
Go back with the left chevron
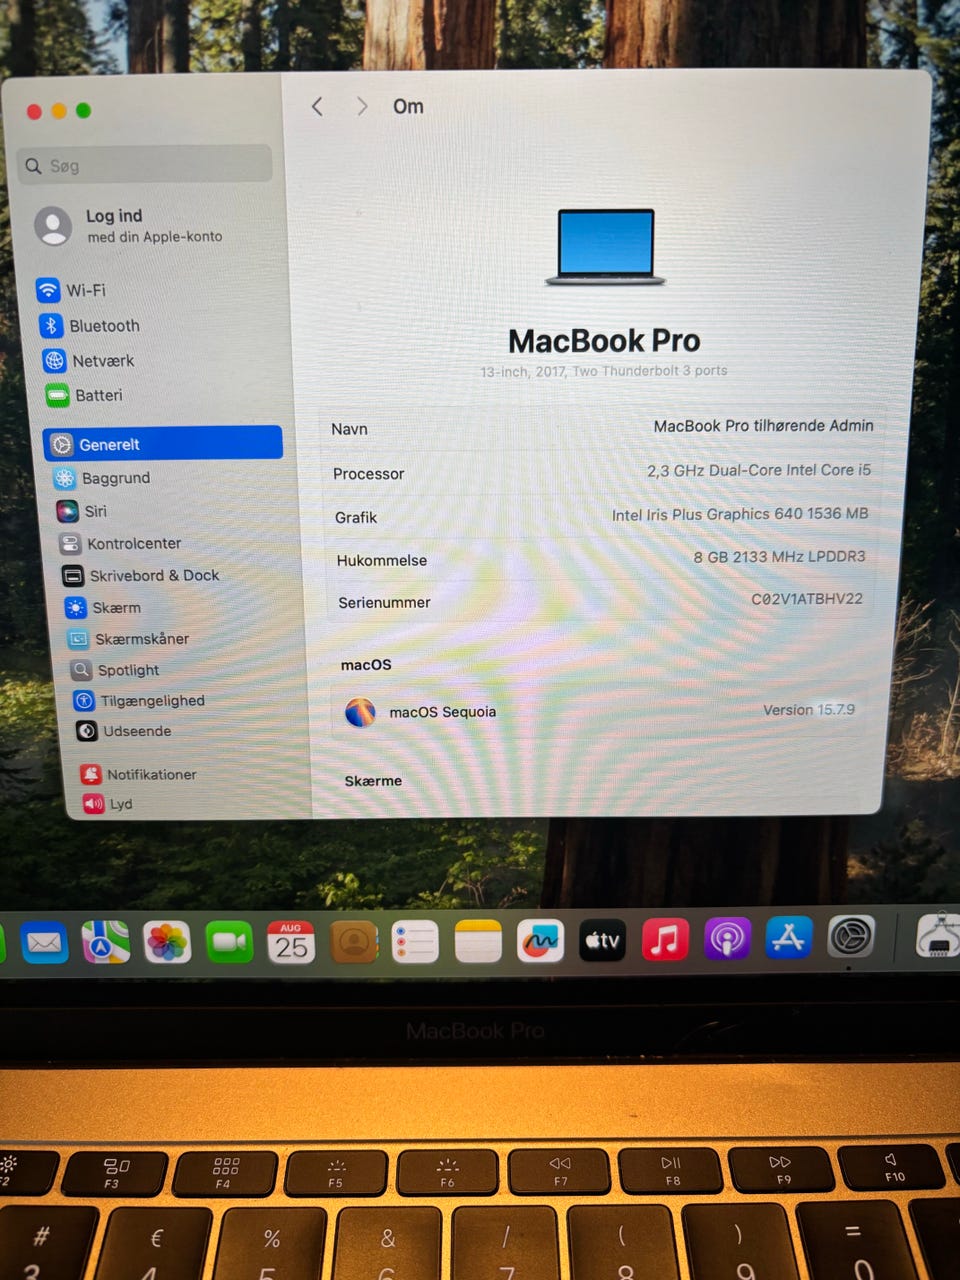coord(317,106)
